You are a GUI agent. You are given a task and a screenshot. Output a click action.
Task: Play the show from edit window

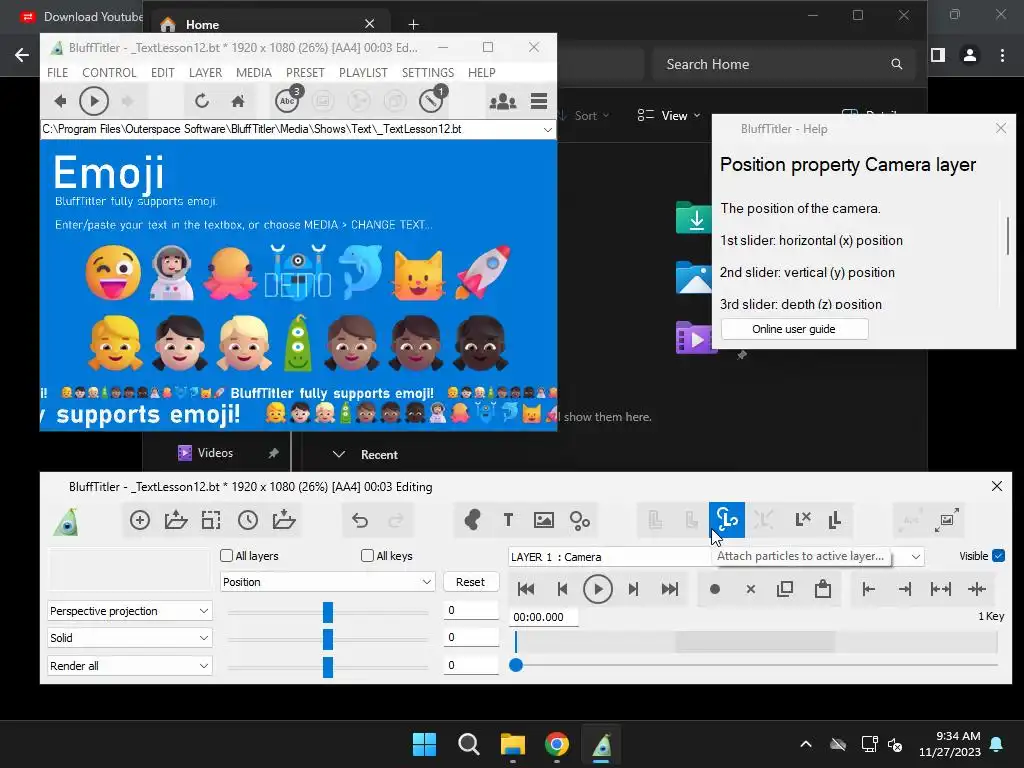[x=598, y=589]
